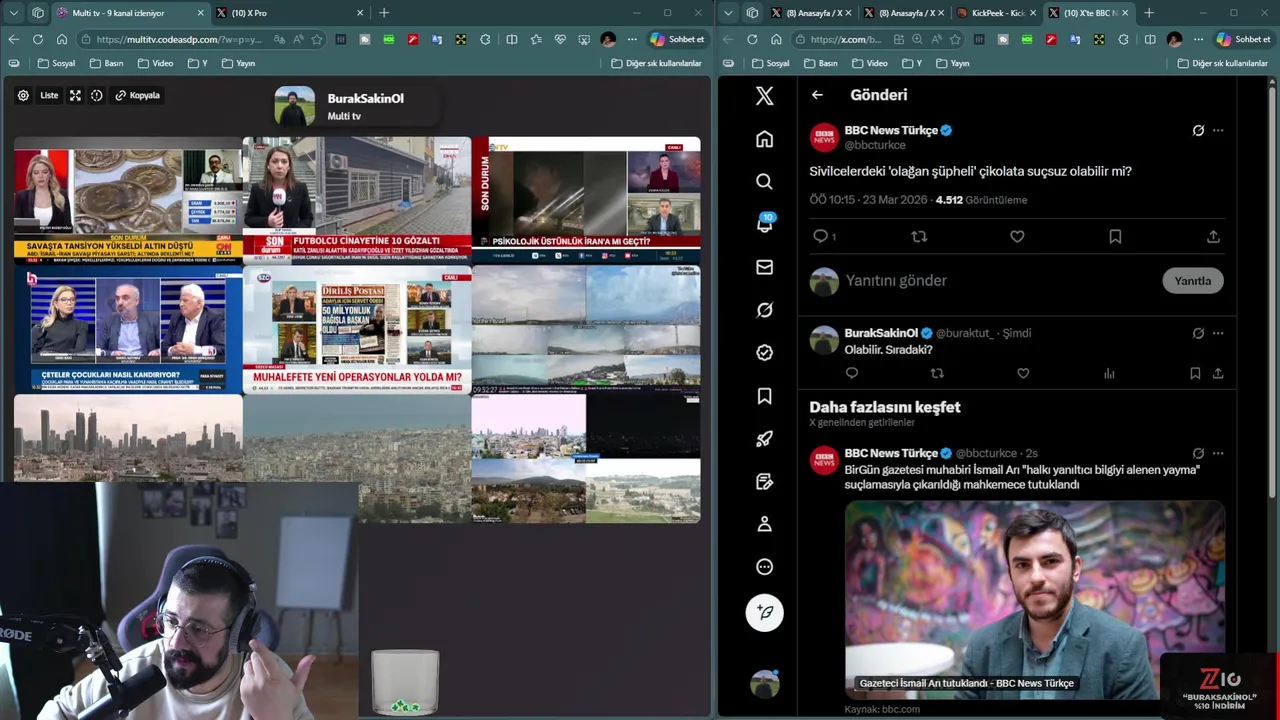This screenshot has width=1280, height=720.
Task: Open the verified badge item in the X sidebar
Action: (764, 353)
